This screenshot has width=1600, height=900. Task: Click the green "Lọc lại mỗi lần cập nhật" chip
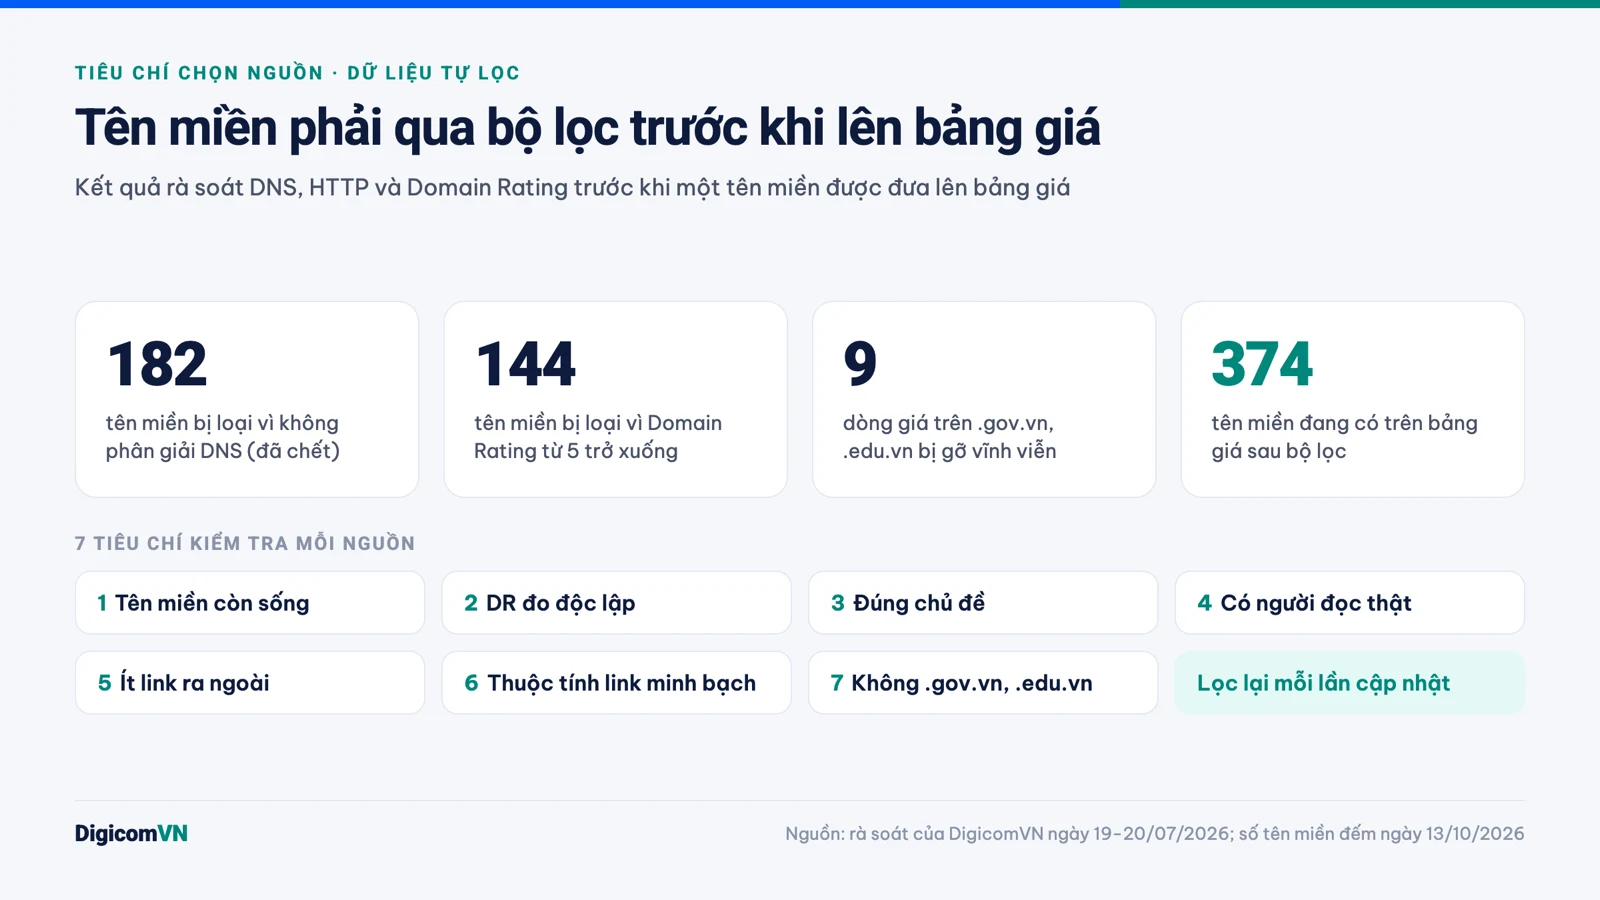click(x=1350, y=683)
